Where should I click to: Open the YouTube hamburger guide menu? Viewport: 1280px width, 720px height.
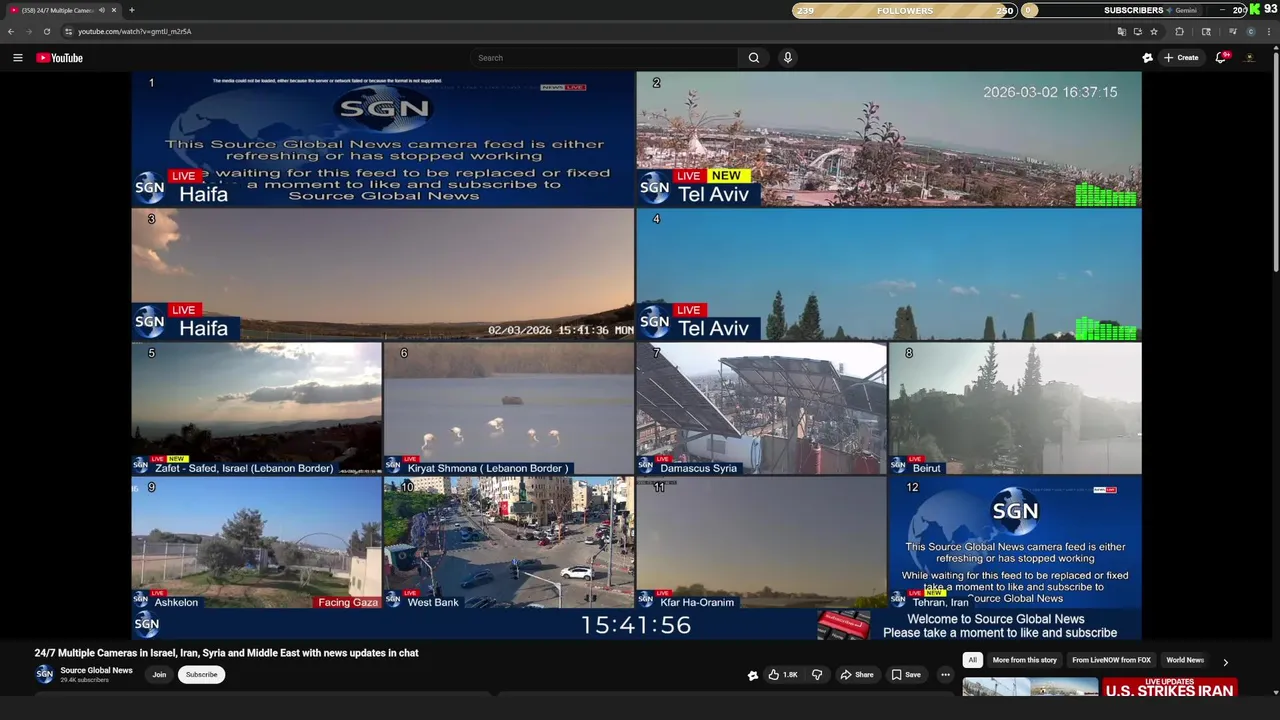click(x=17, y=58)
